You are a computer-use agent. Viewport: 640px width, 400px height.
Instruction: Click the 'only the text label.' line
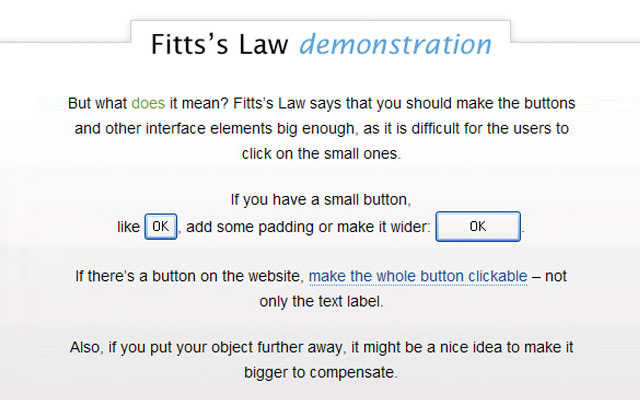tap(320, 301)
